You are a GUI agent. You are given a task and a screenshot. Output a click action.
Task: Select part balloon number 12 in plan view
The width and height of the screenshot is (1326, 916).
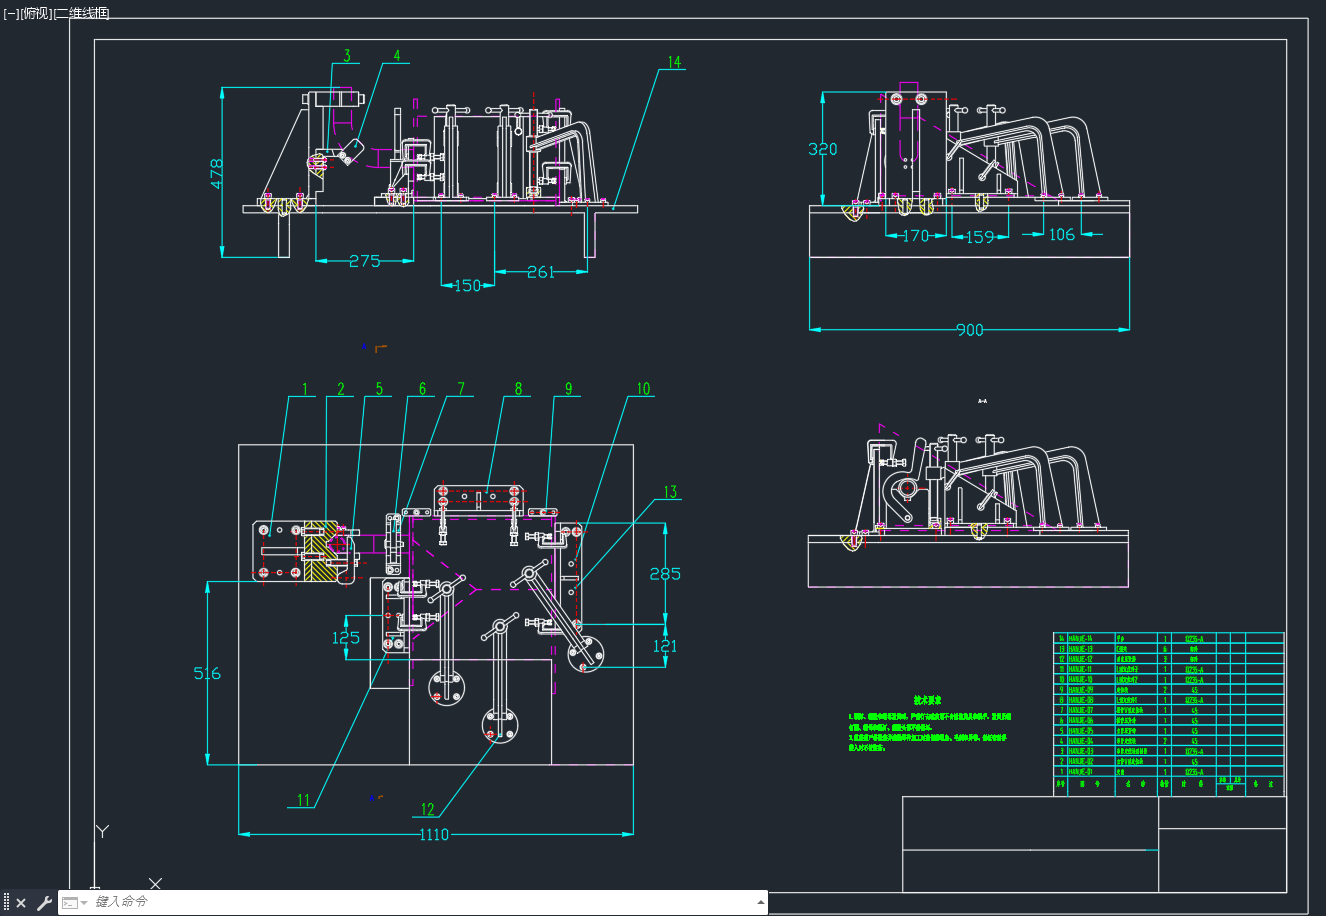428,810
